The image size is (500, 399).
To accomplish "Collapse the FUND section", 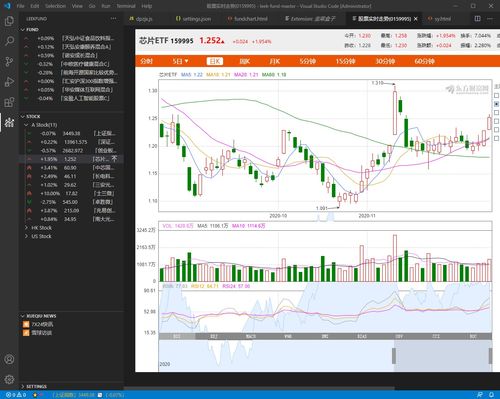I will [23, 30].
